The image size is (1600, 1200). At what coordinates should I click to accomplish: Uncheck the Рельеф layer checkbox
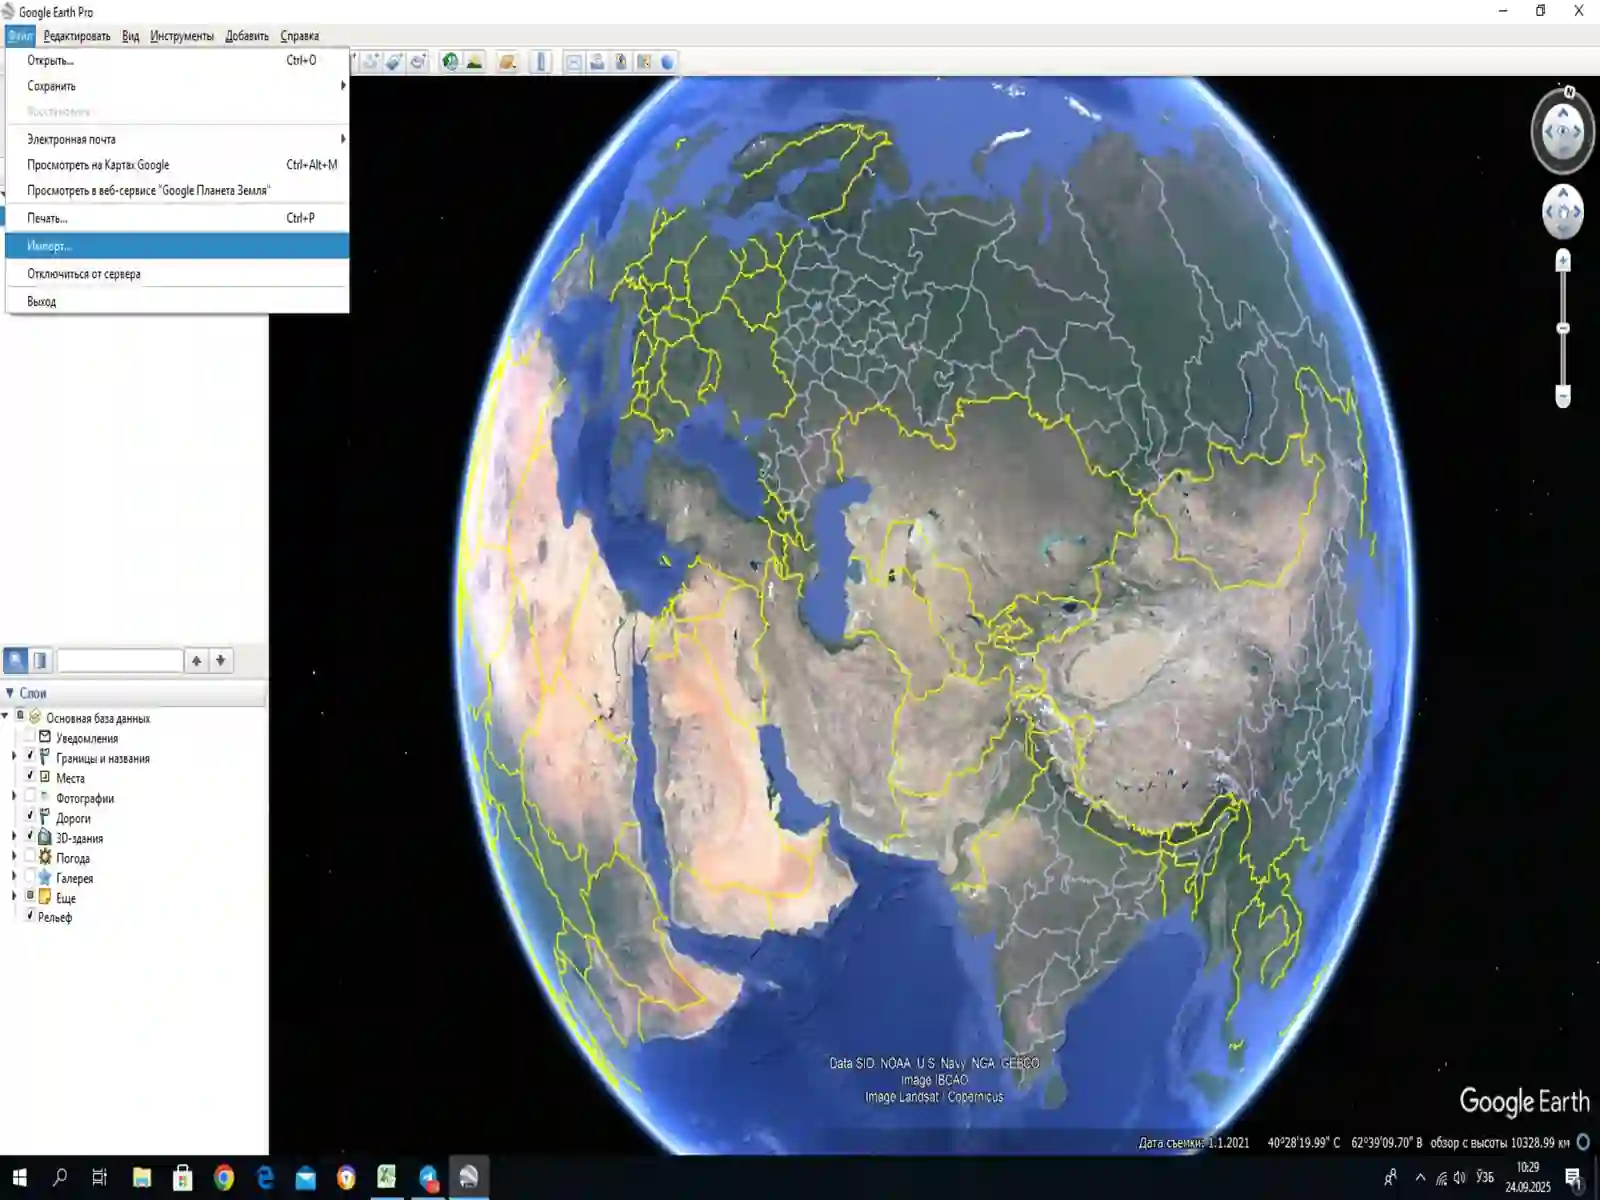tap(30, 915)
